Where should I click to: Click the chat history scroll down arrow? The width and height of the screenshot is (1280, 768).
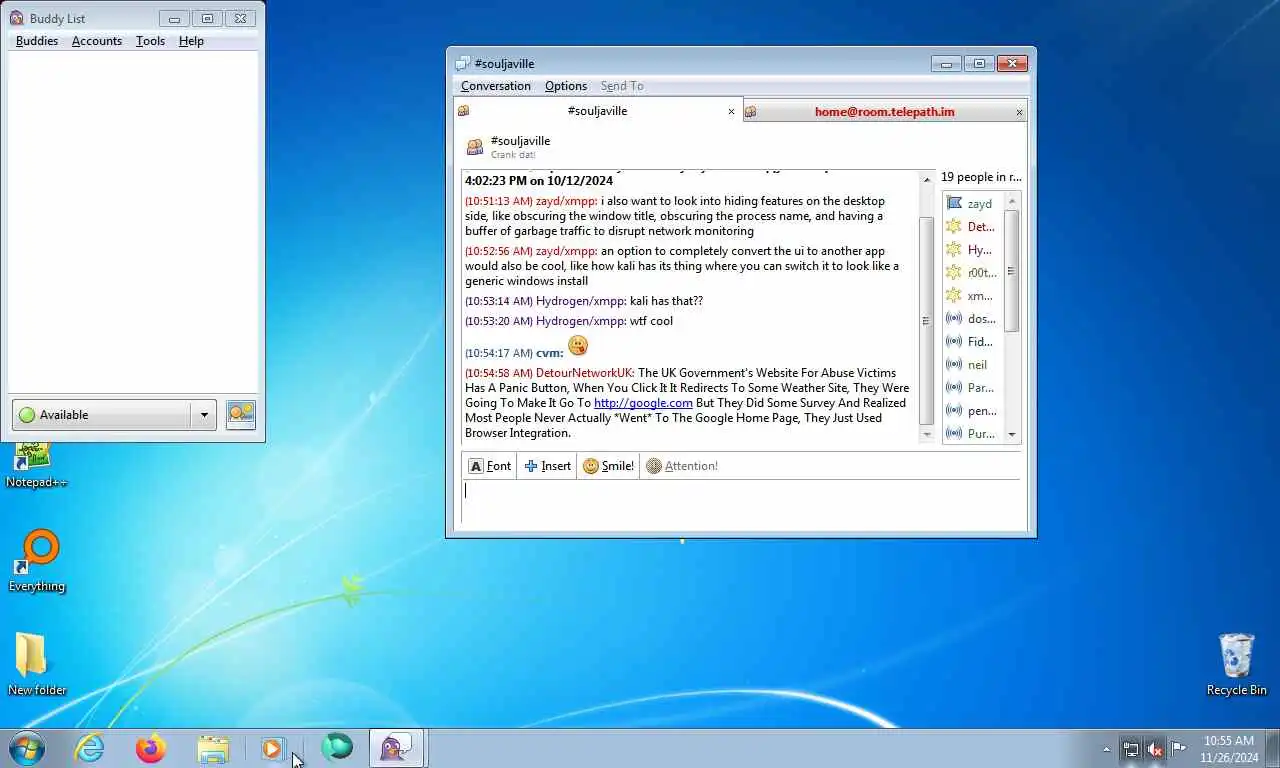(926, 435)
